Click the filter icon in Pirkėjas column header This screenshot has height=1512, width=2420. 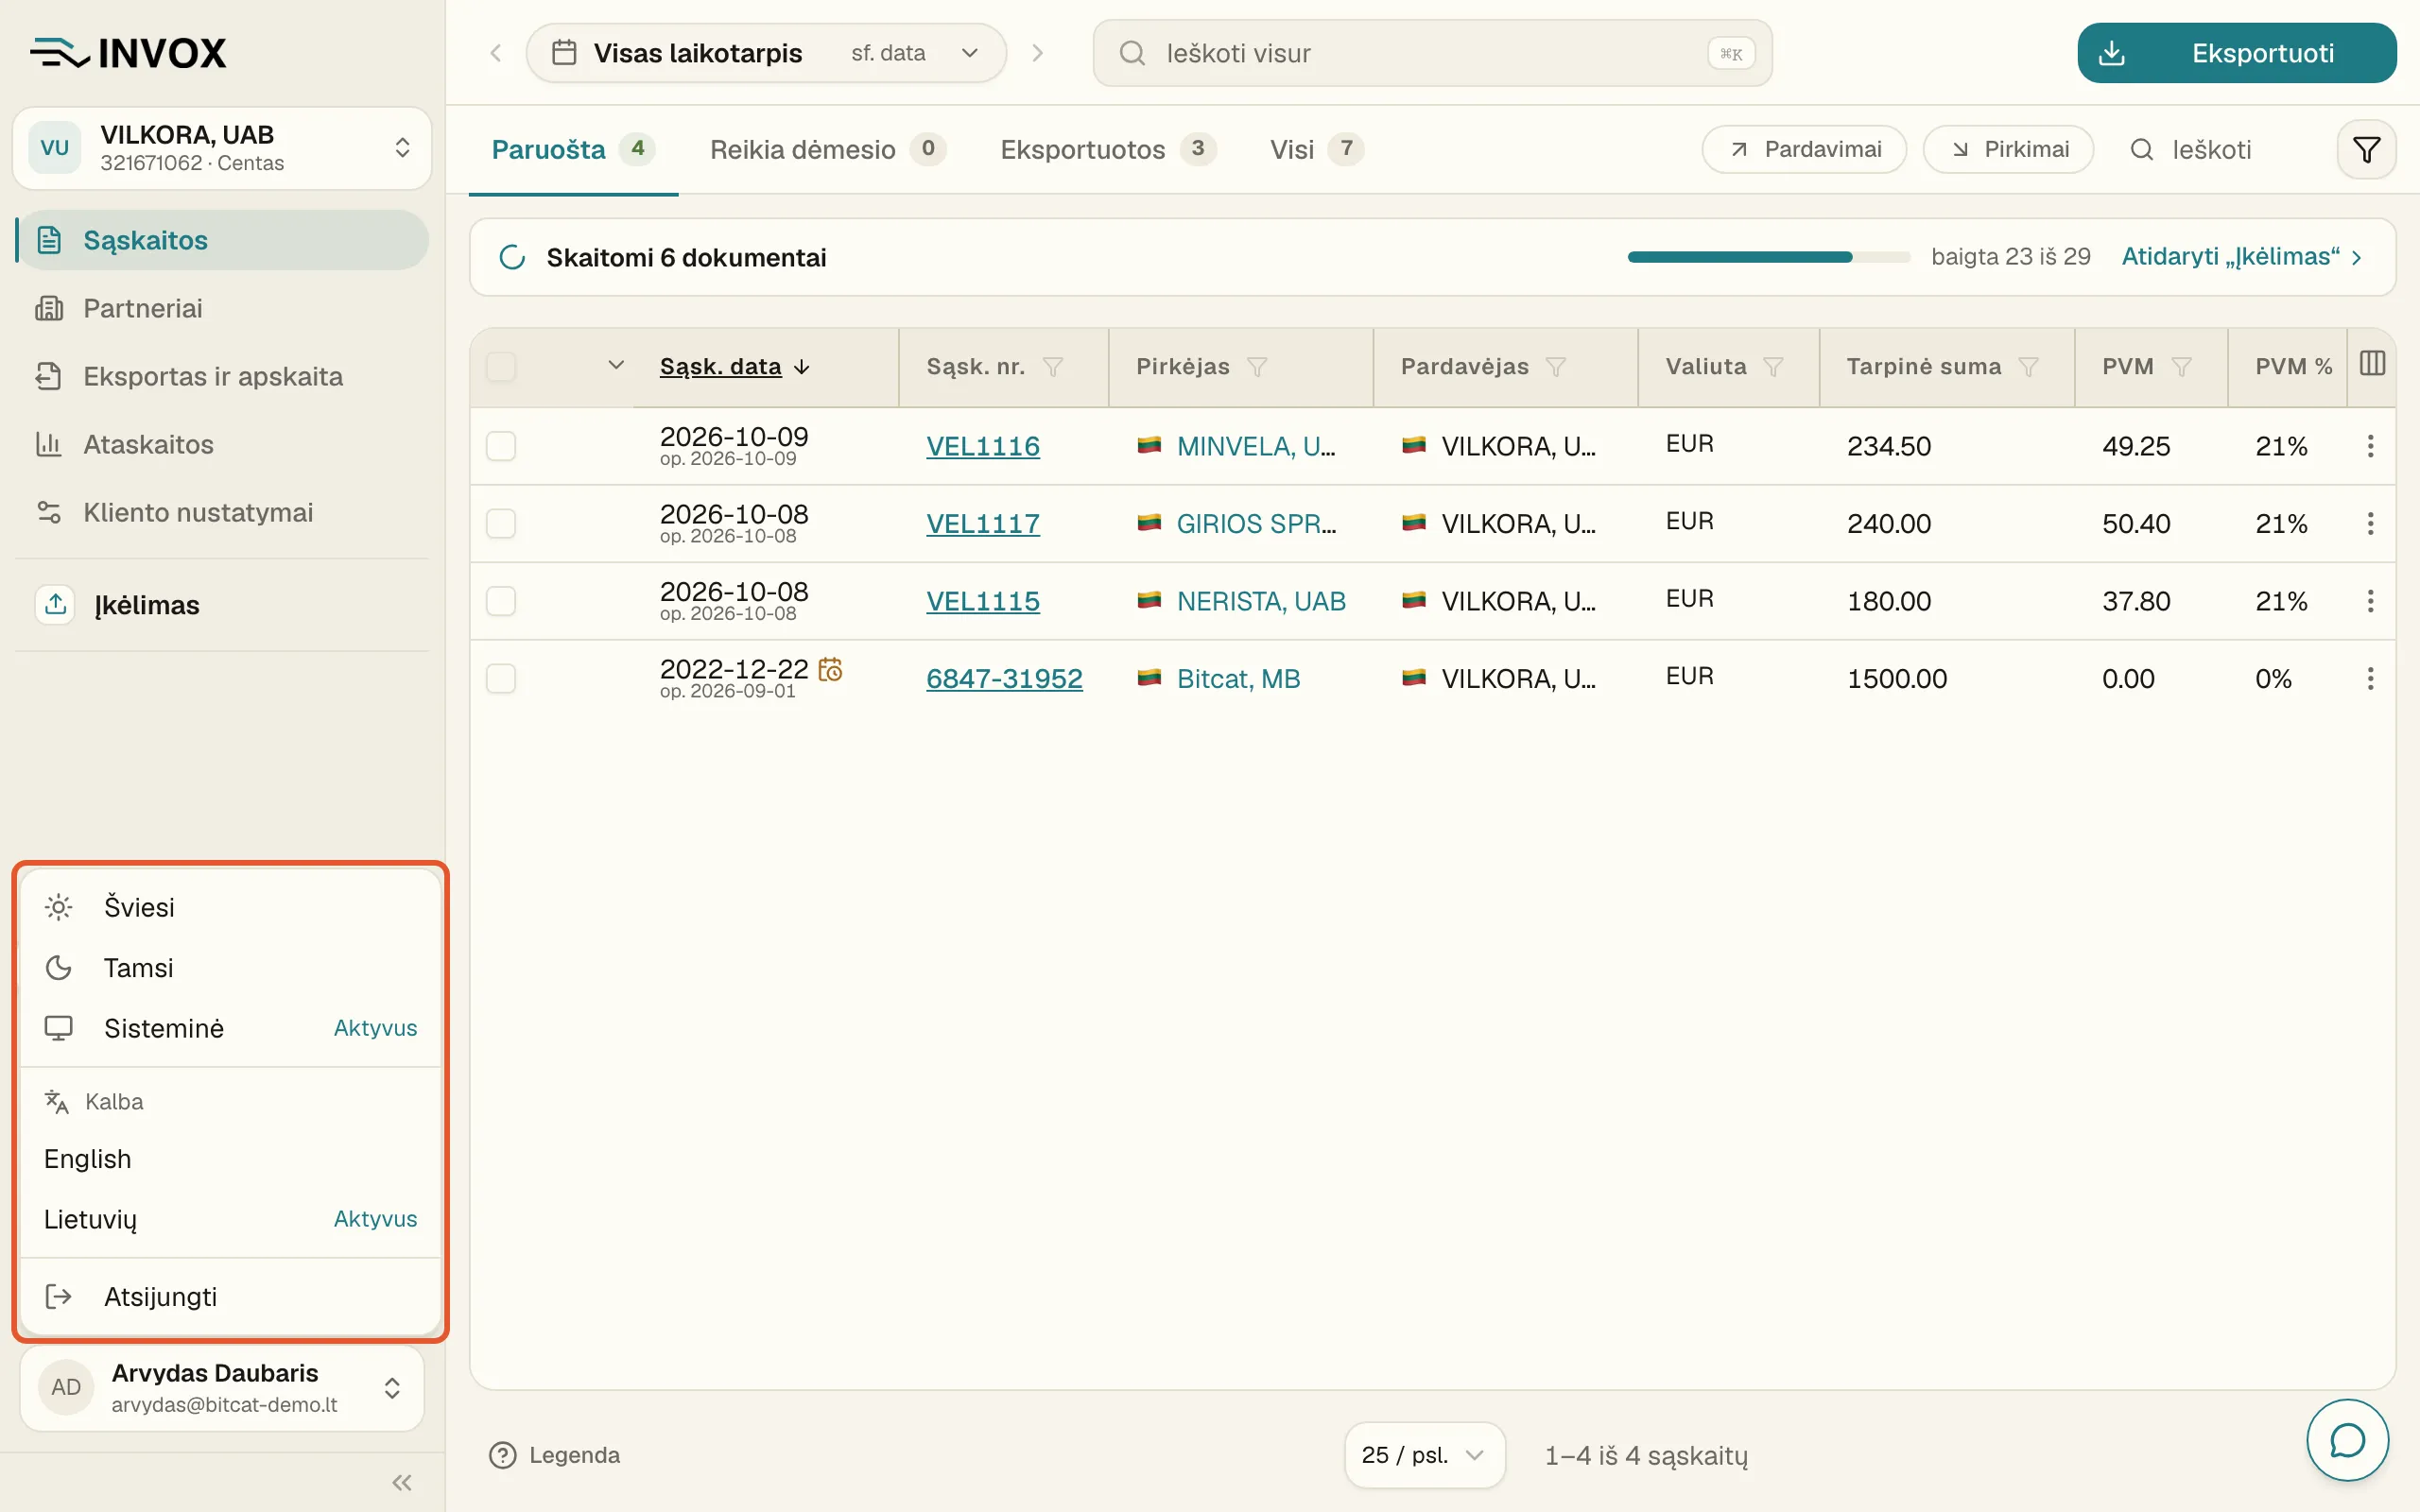tap(1257, 367)
